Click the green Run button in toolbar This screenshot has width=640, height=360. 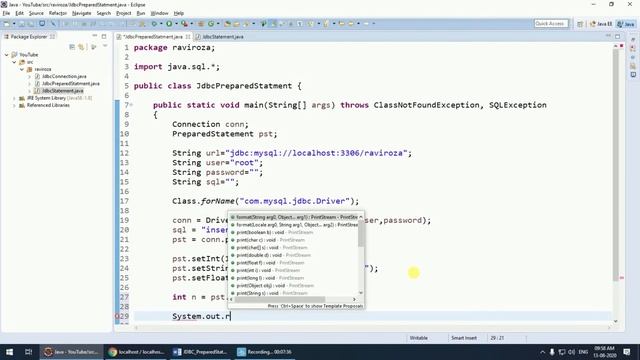coord(169,24)
